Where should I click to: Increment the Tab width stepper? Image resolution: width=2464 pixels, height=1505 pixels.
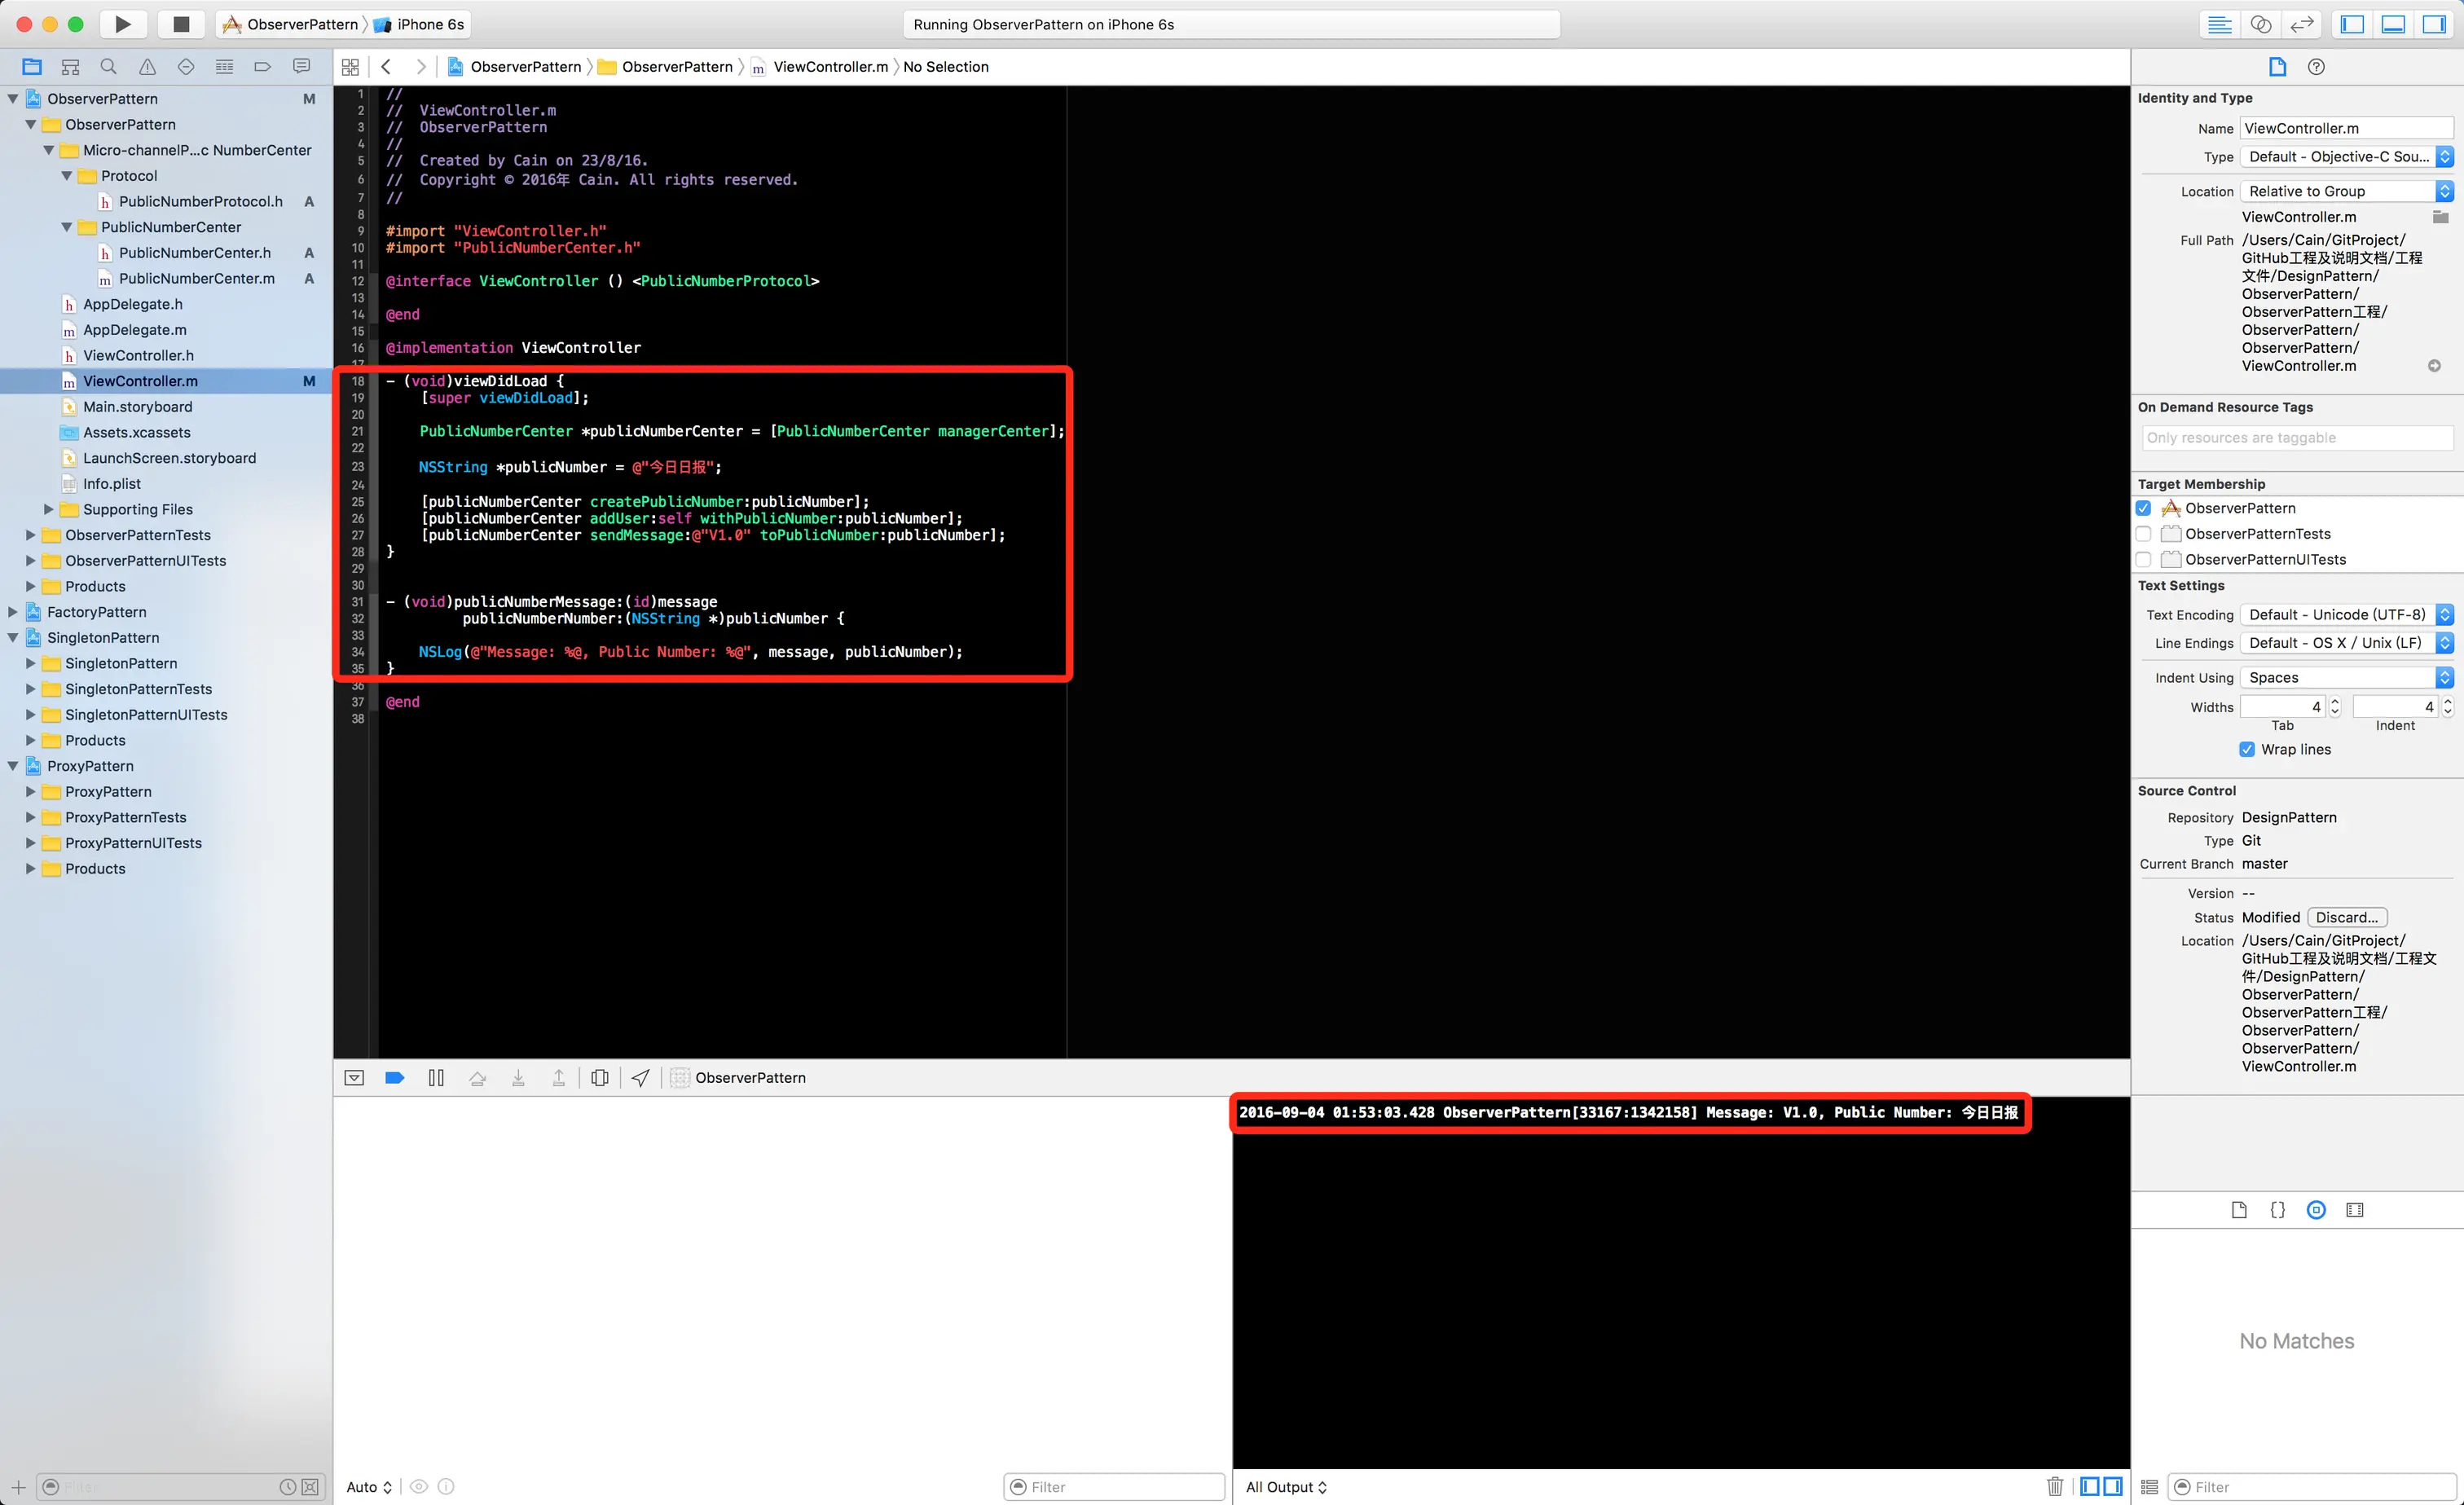[2335, 701]
